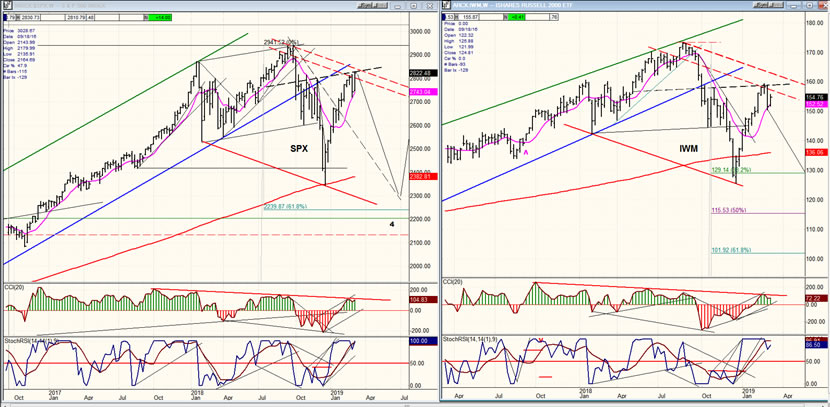The width and height of the screenshot is (830, 407).
Task: Click the SPX chart label
Action: click(x=299, y=149)
